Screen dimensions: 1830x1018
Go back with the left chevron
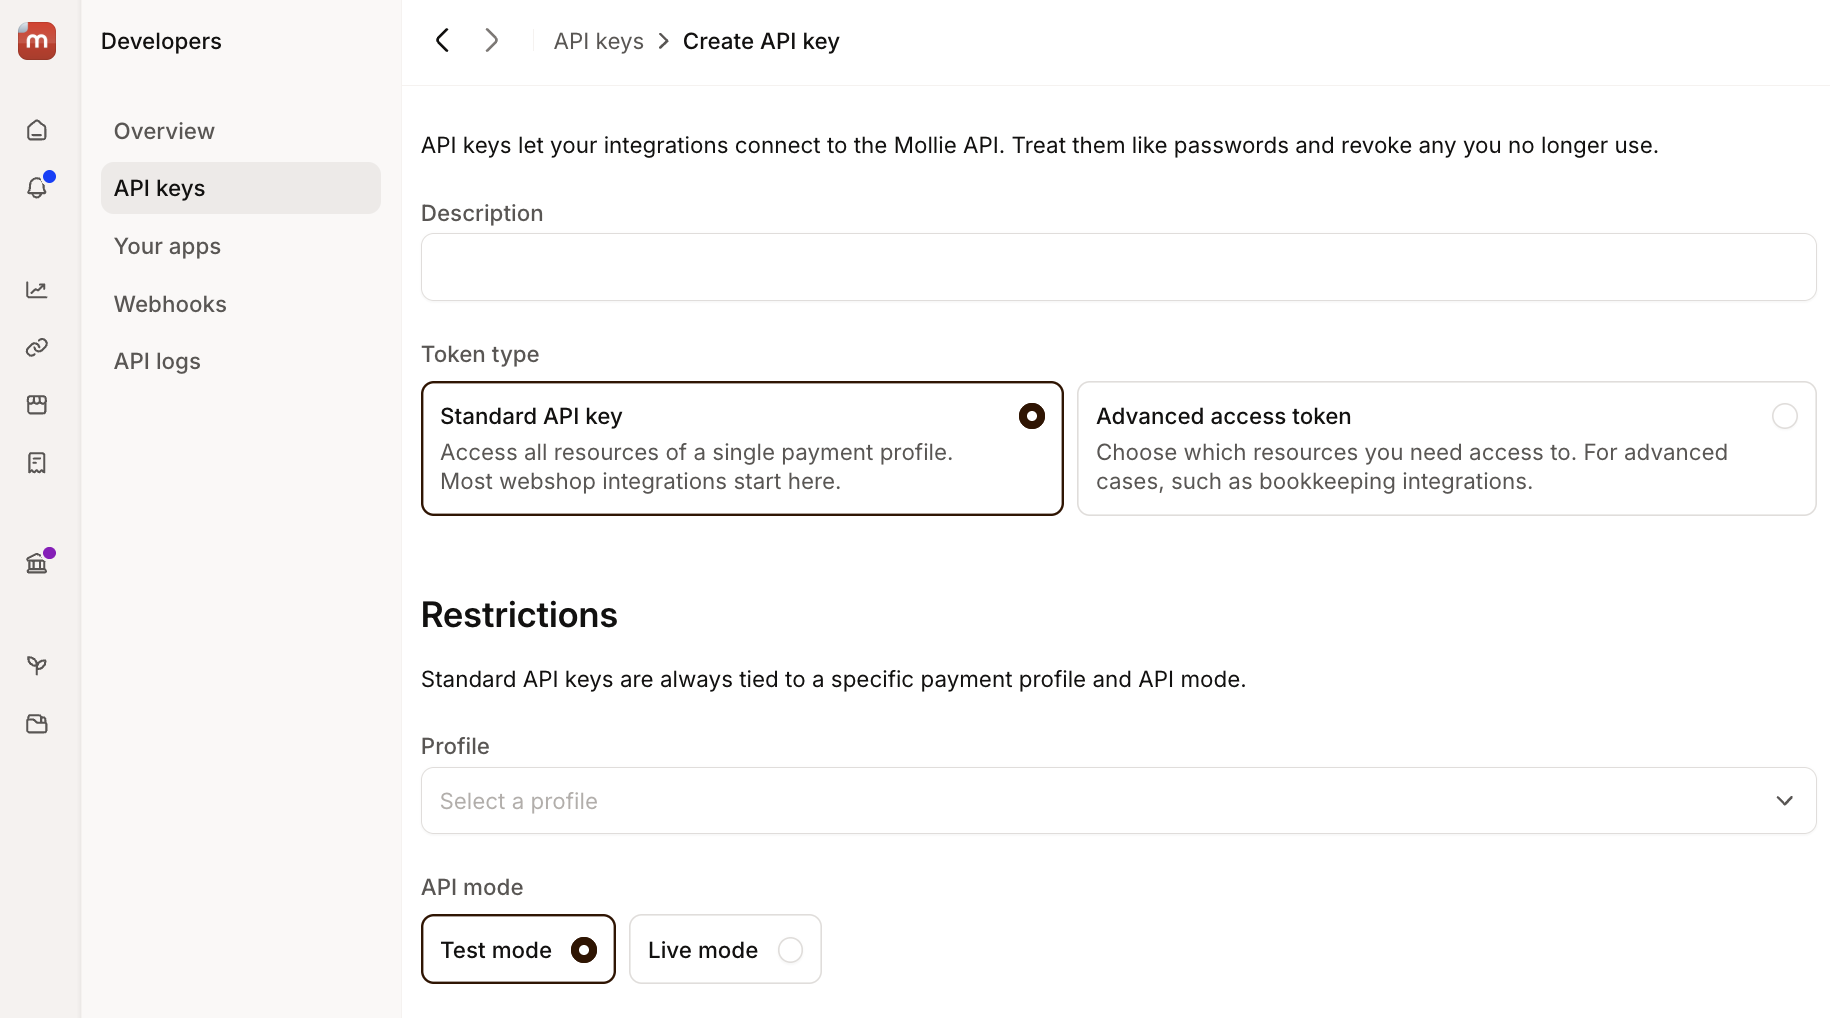pos(442,41)
